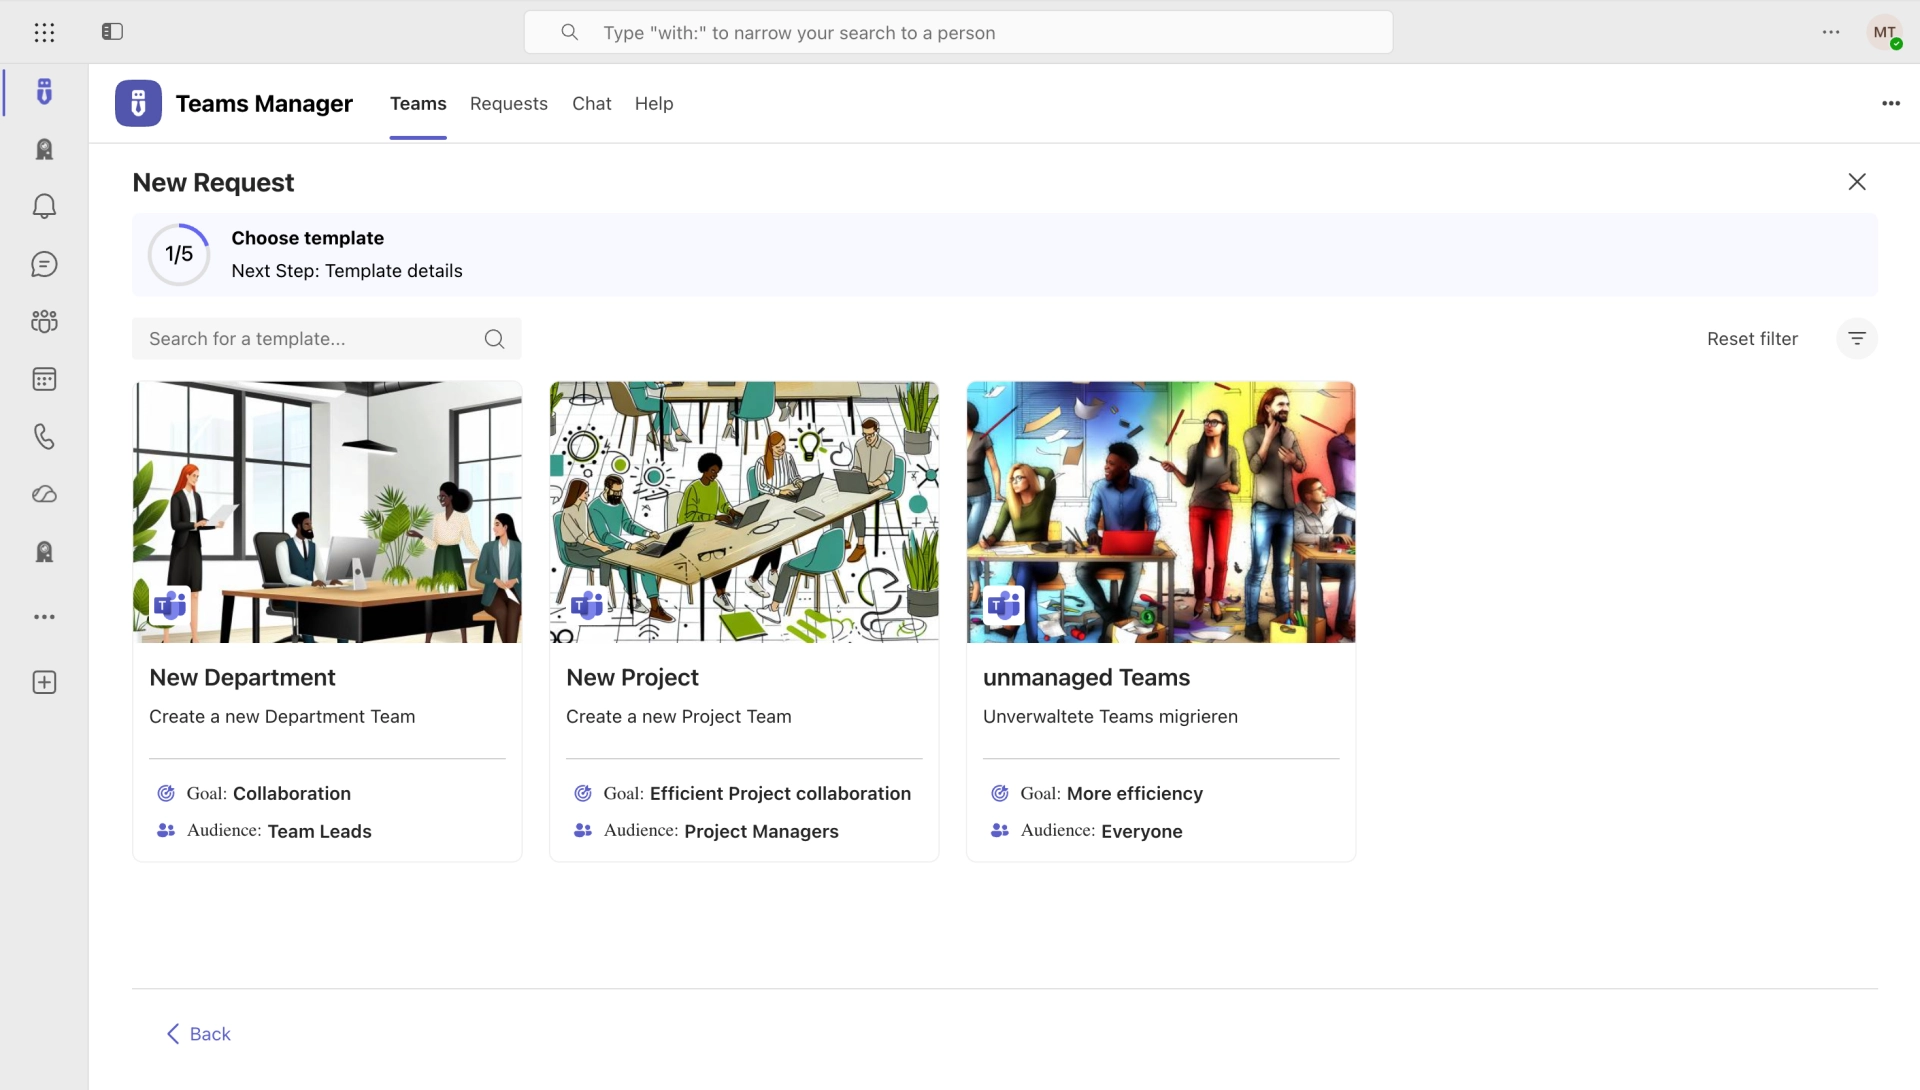This screenshot has width=1920, height=1090.
Task: Click the 1/5 step progress indicator
Action: click(179, 254)
